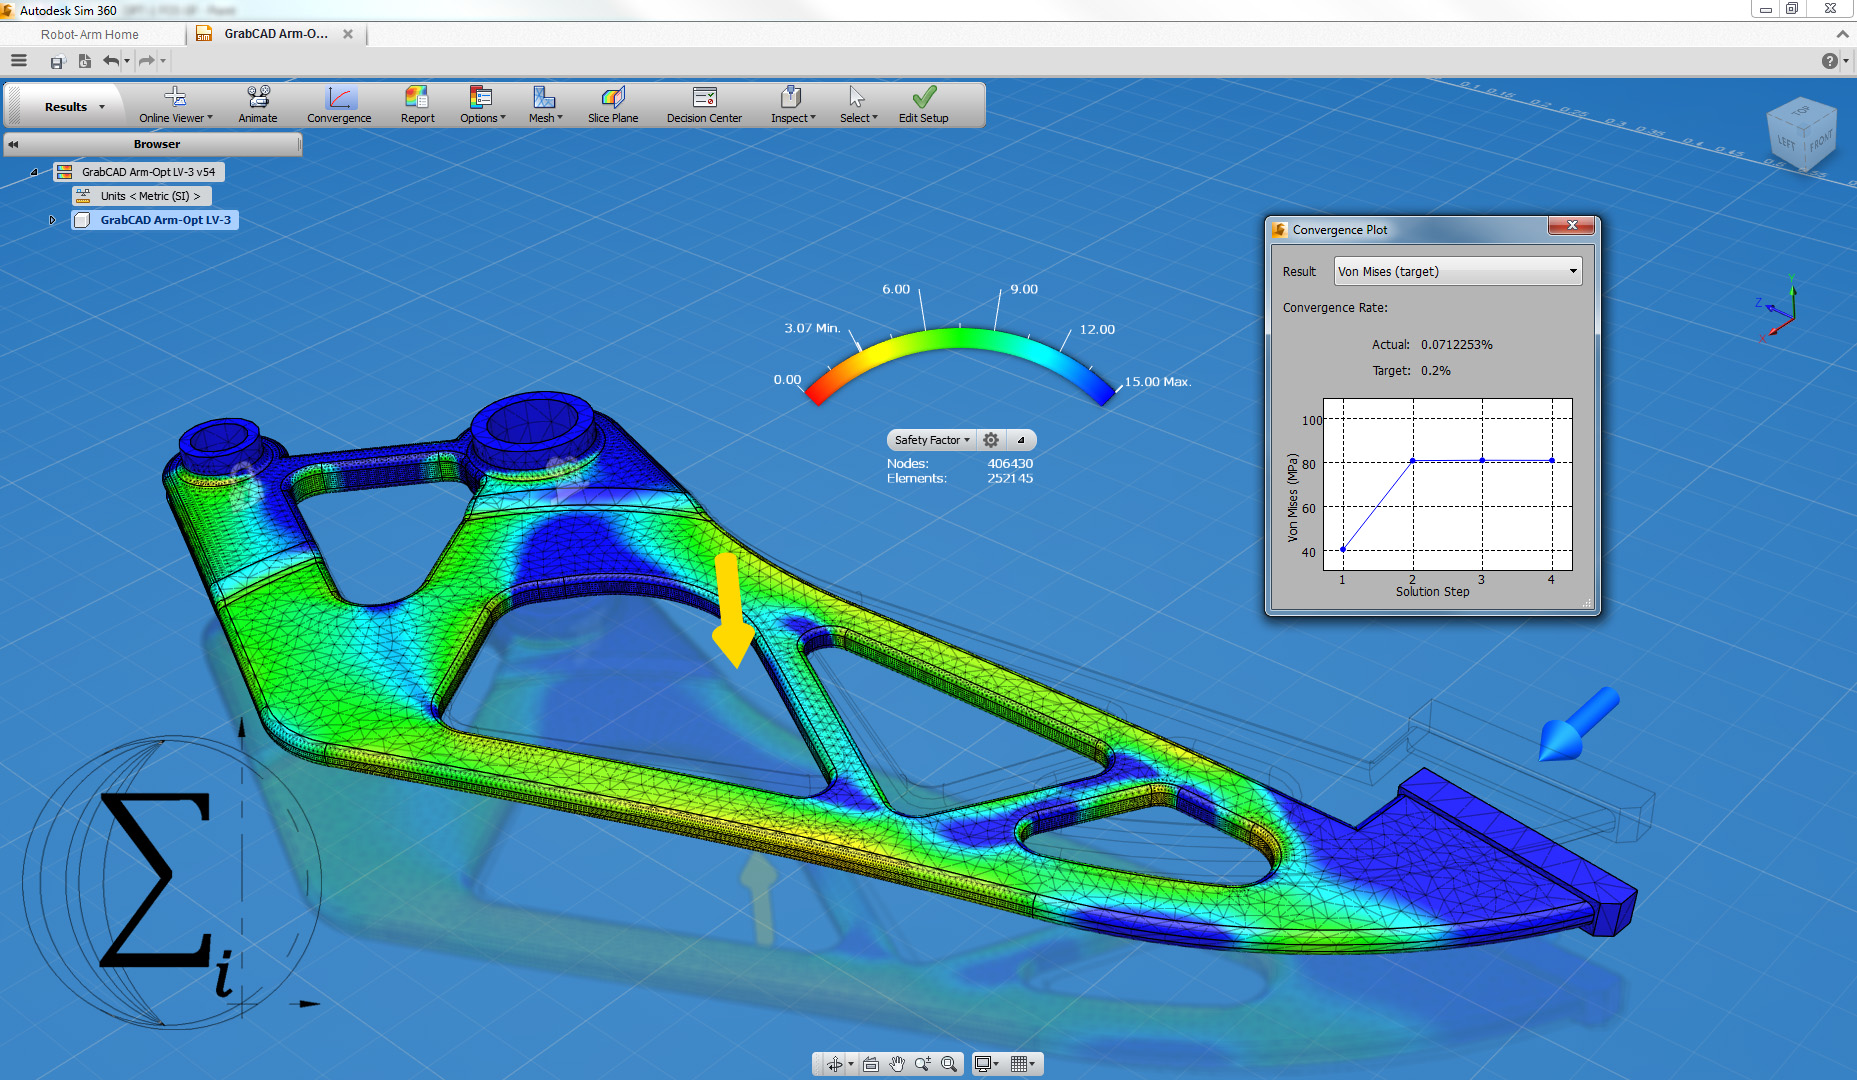
Task: Click the 15.00 Max. legend label
Action: (1158, 381)
